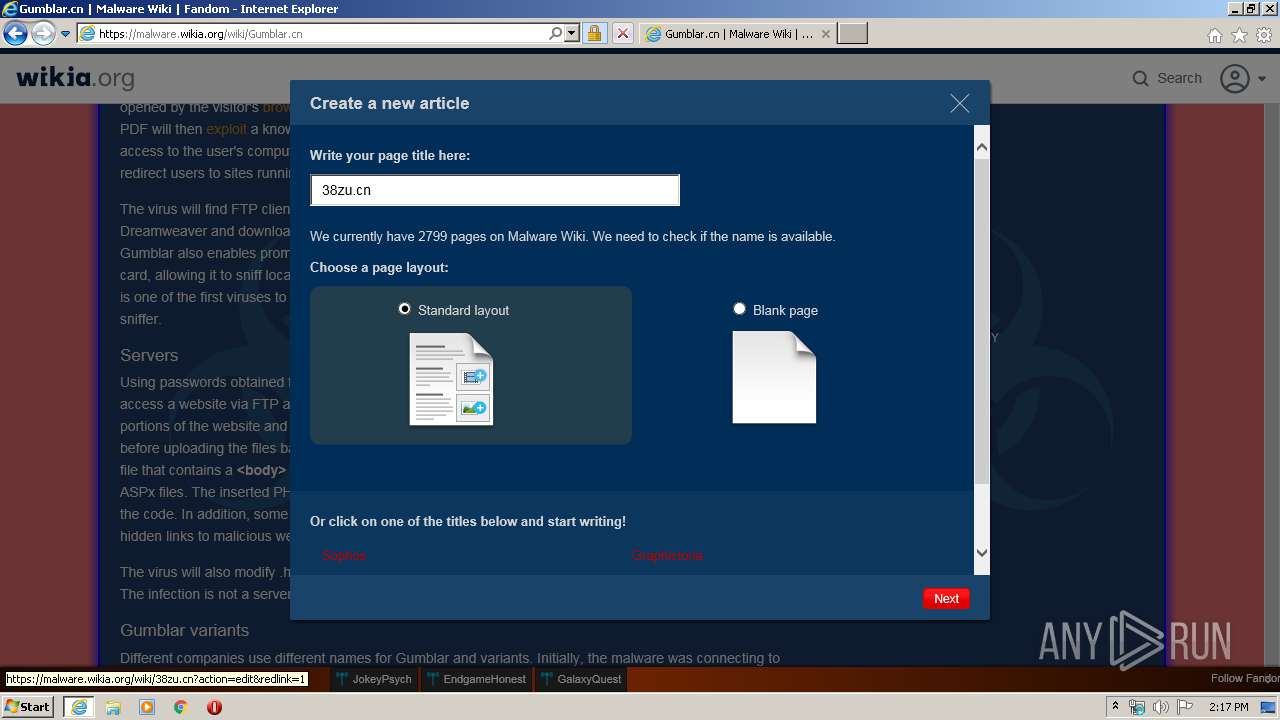Open the EndgameHonest footer item
Screen dimensions: 1280x720
(x=476, y=679)
